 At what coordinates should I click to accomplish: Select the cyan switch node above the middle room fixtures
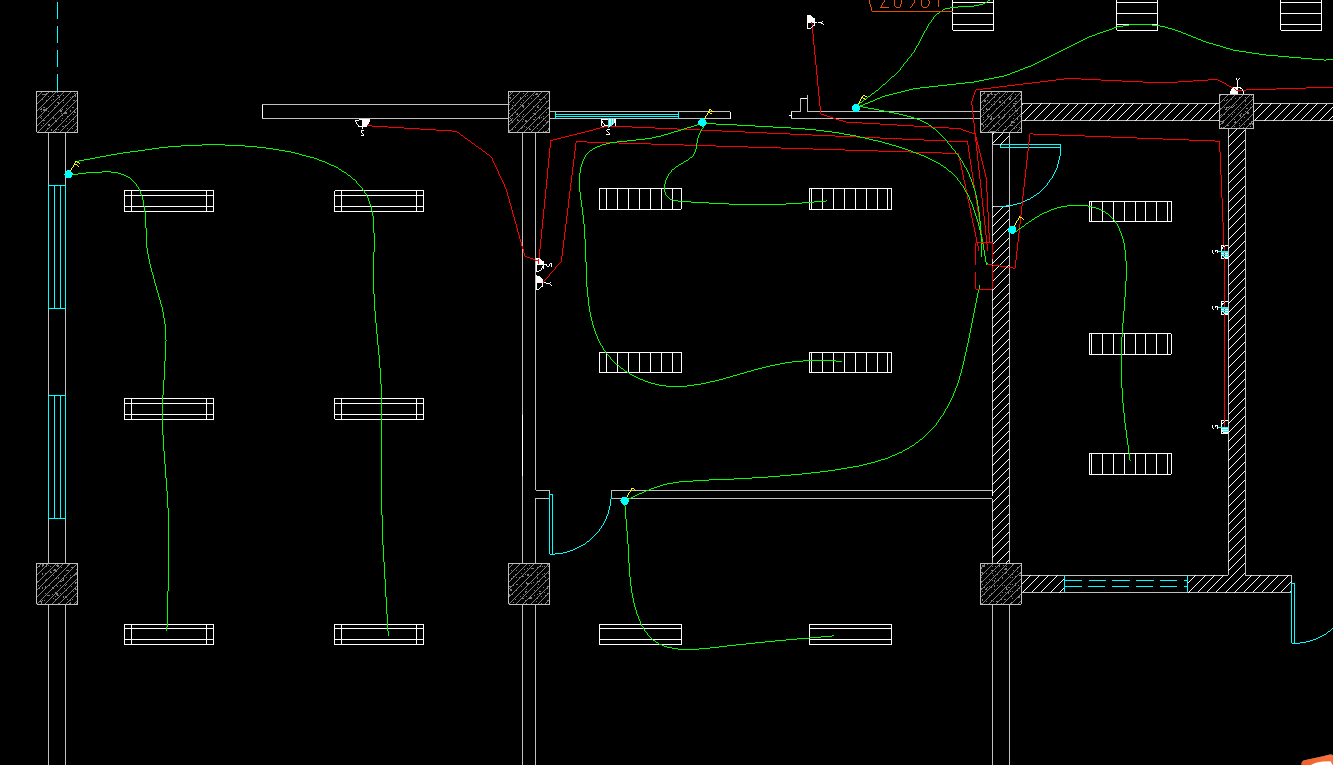point(702,122)
